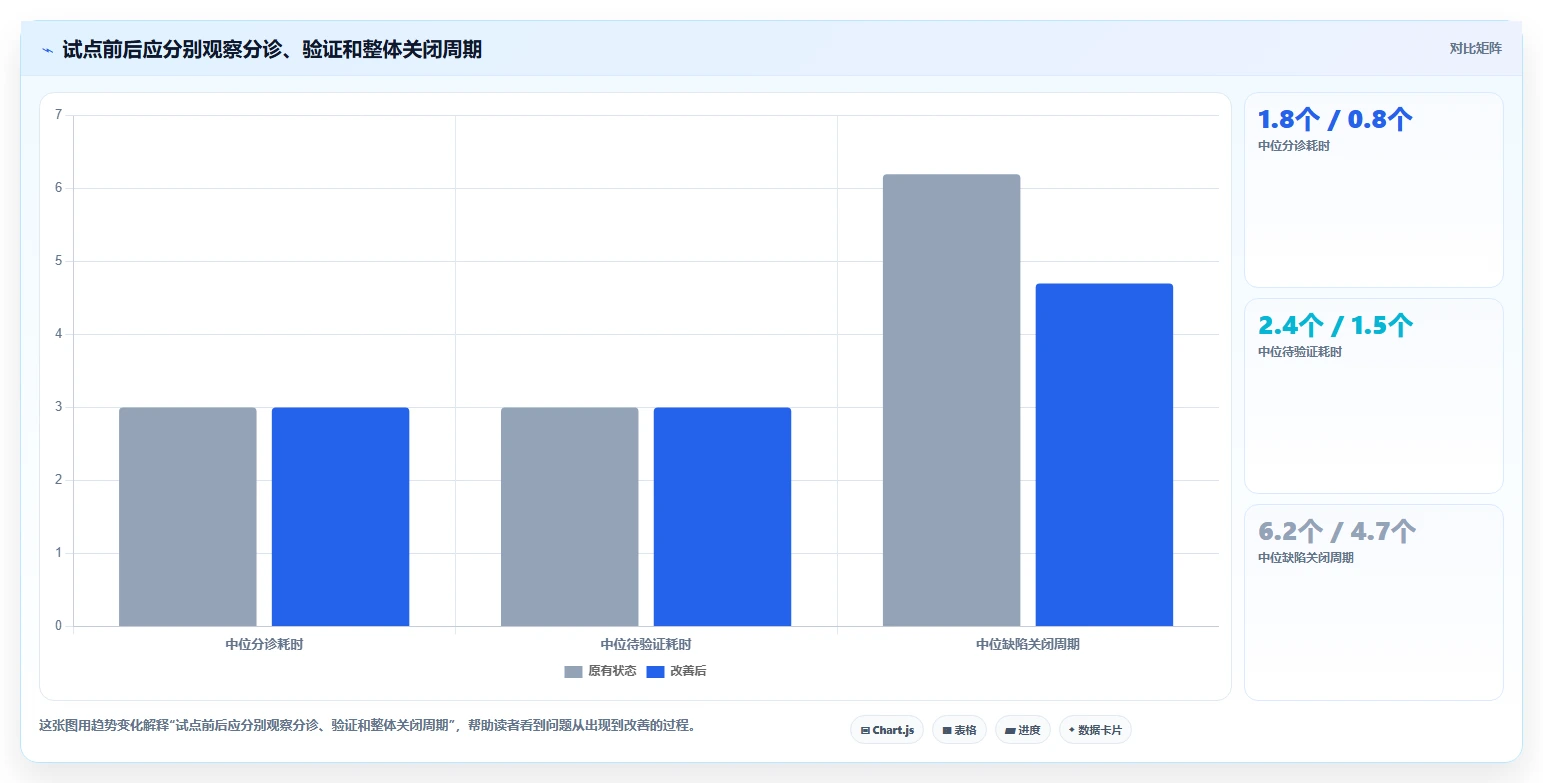Click the y-axis tick label 0

click(x=58, y=626)
